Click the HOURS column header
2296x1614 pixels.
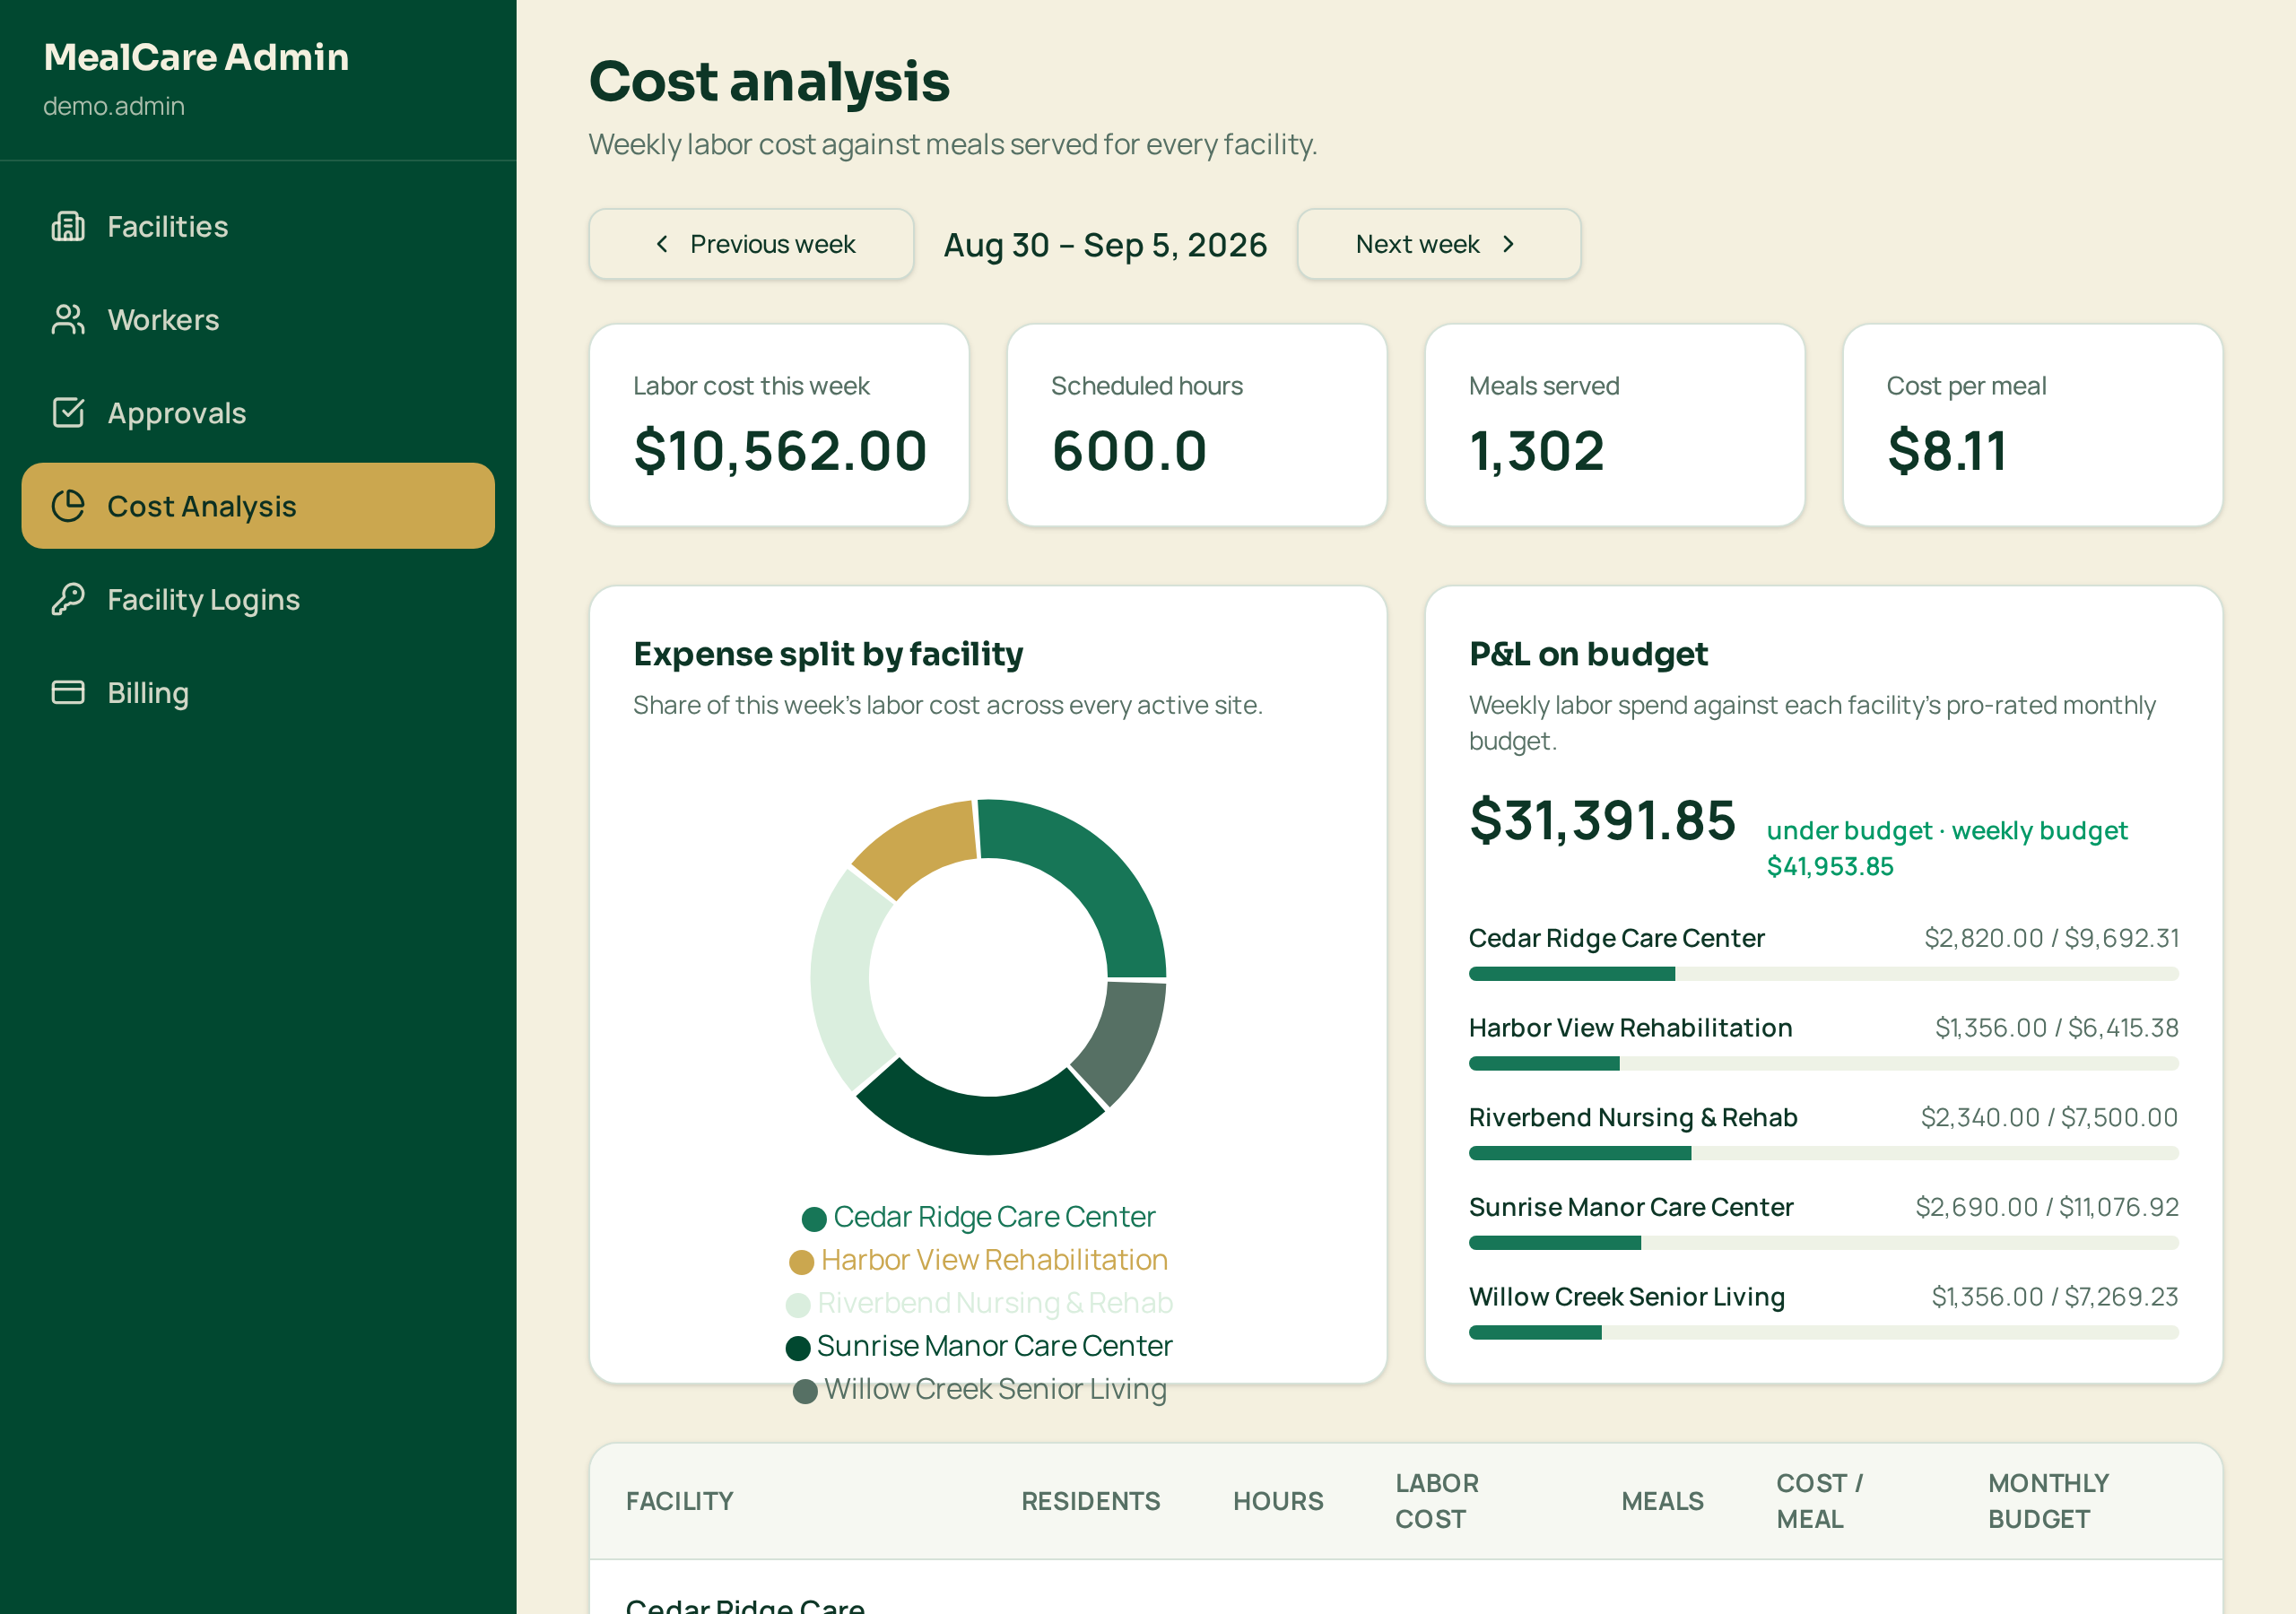click(1278, 1501)
